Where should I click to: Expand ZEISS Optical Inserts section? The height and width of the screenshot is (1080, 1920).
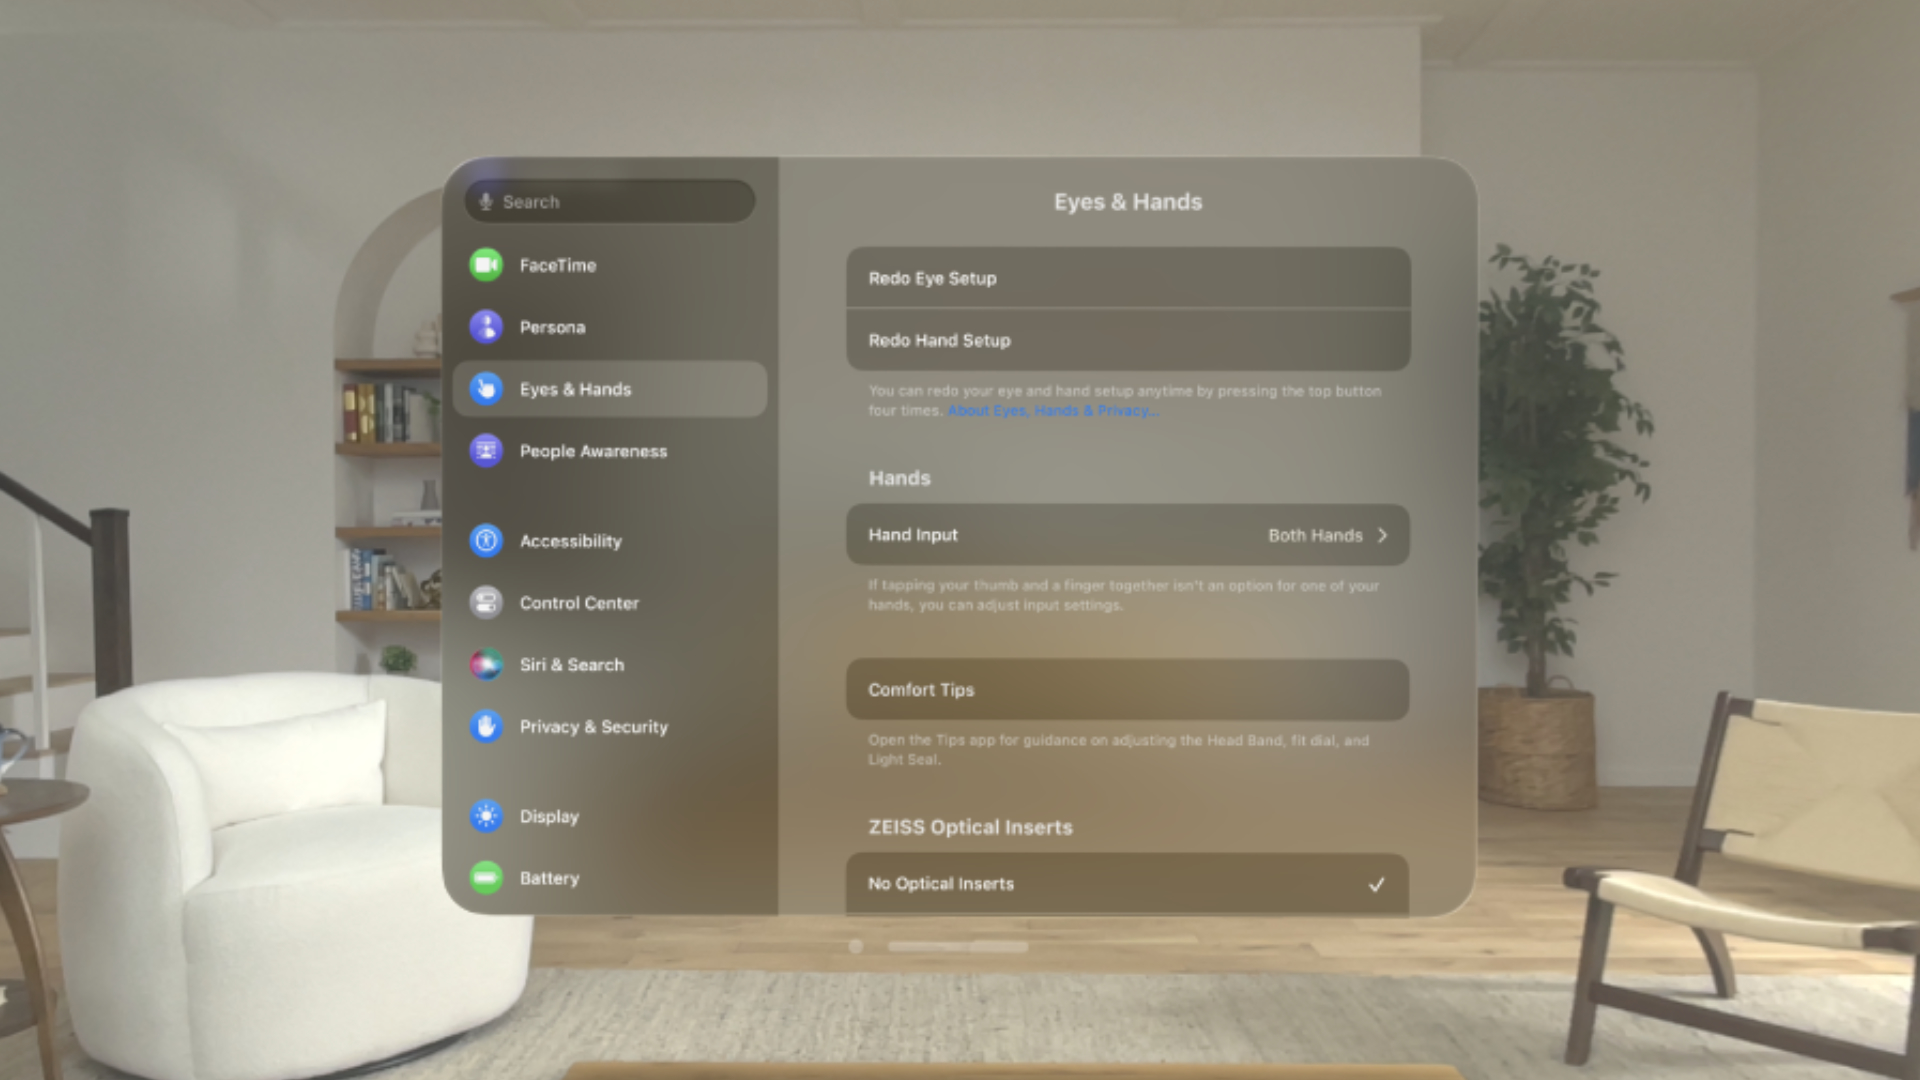click(x=968, y=827)
